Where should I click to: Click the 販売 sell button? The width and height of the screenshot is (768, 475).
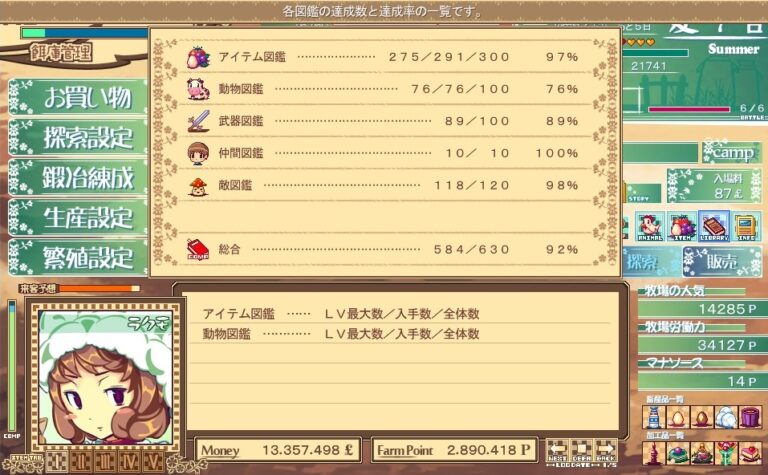(x=722, y=262)
